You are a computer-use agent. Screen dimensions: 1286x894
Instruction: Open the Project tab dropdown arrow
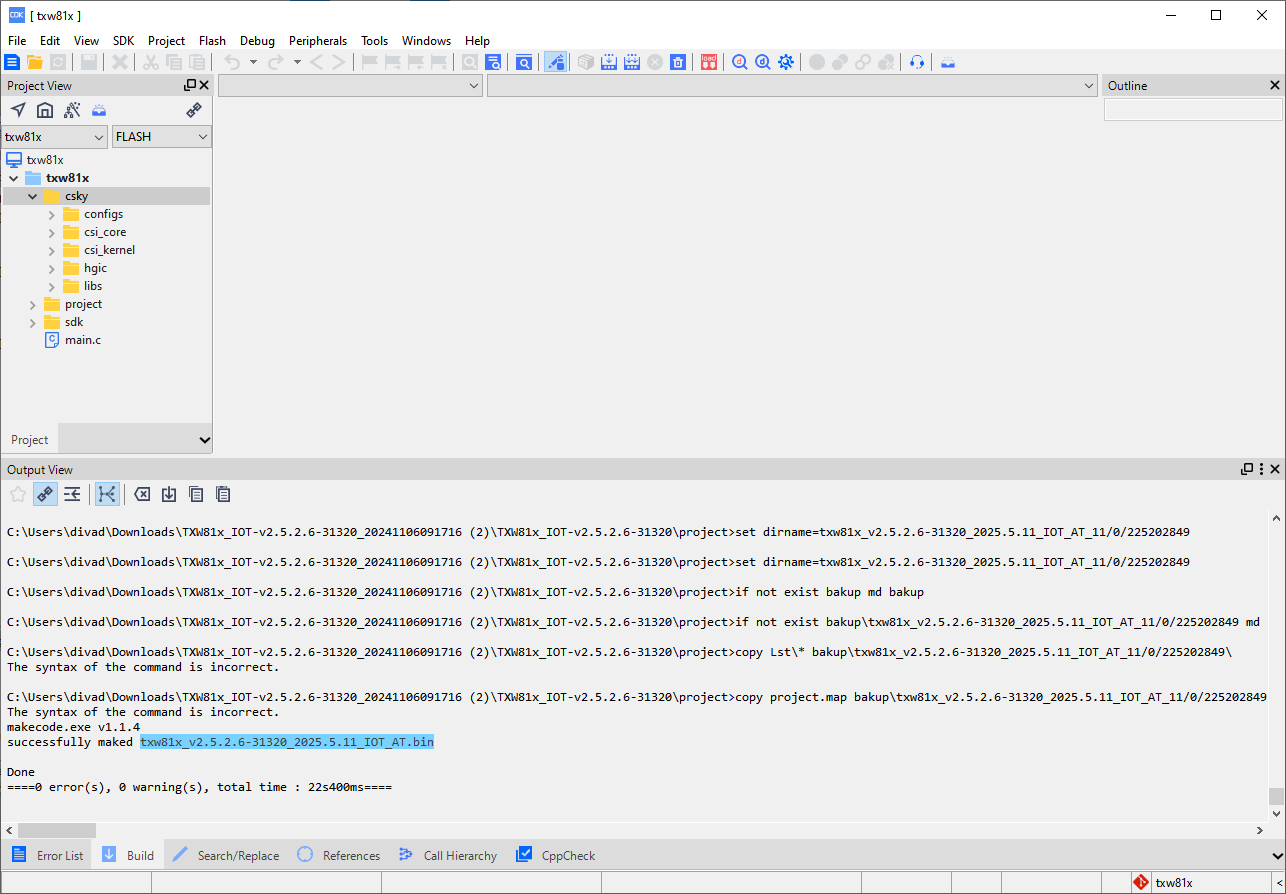[x=205, y=440]
